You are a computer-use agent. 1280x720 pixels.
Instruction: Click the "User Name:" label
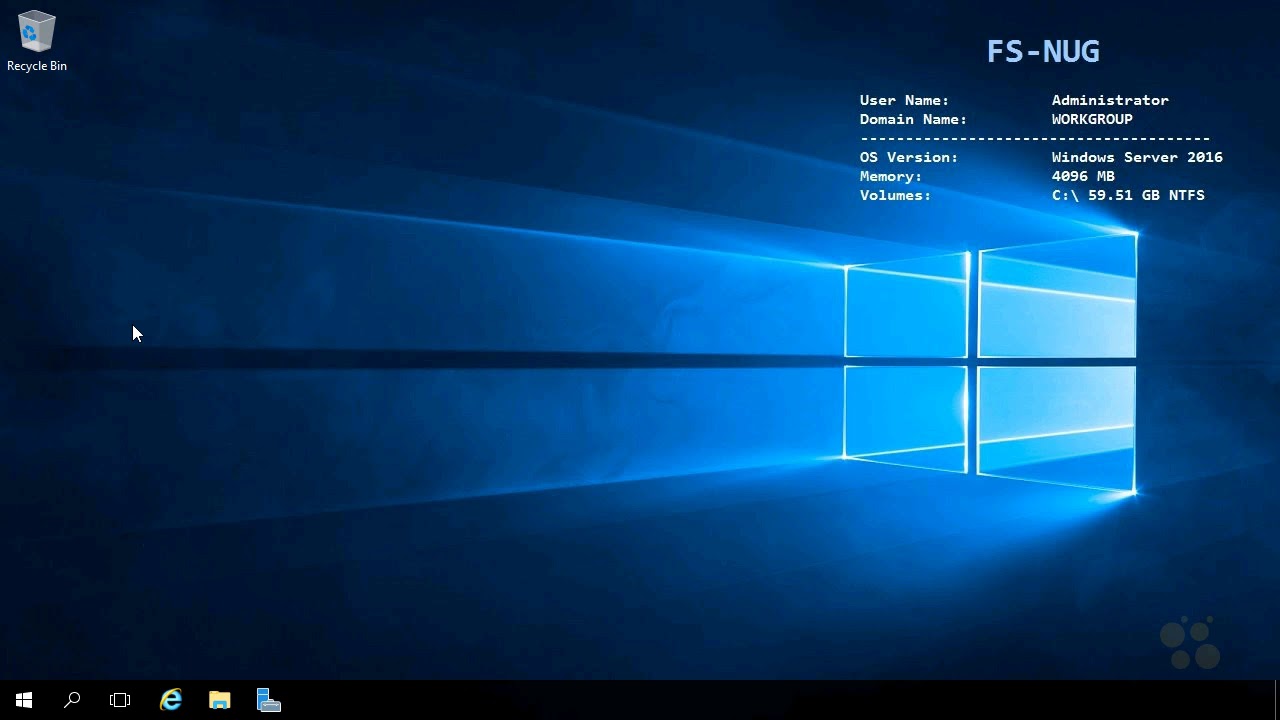coord(904,100)
